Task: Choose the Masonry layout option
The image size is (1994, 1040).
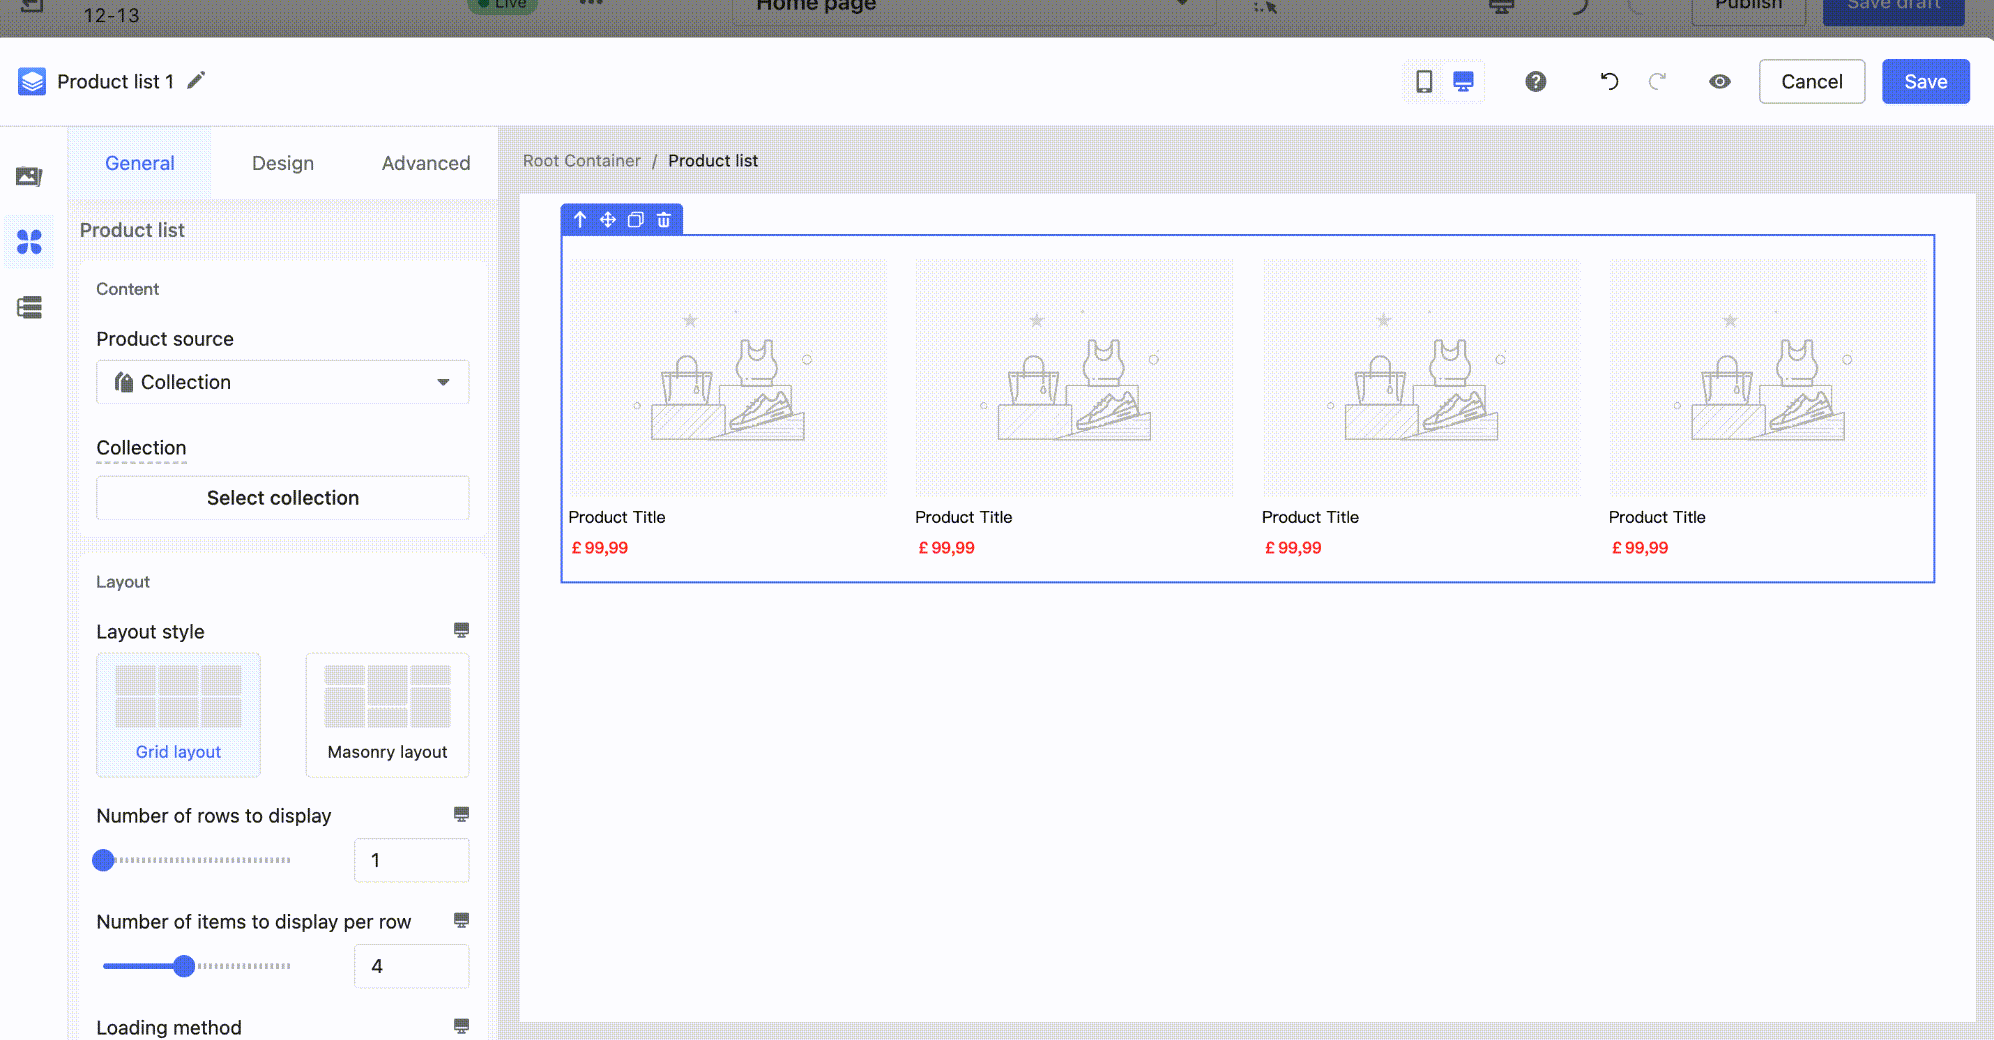Action: point(387,714)
